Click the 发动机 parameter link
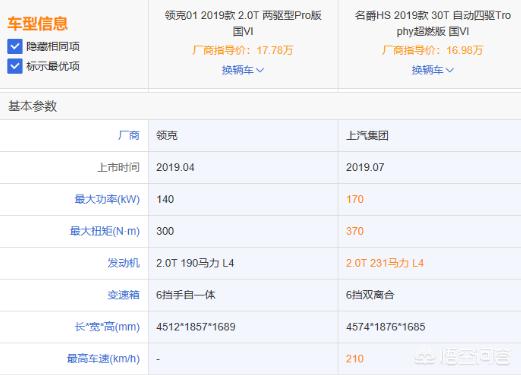Screen dimensions: 521x375 point(123,263)
